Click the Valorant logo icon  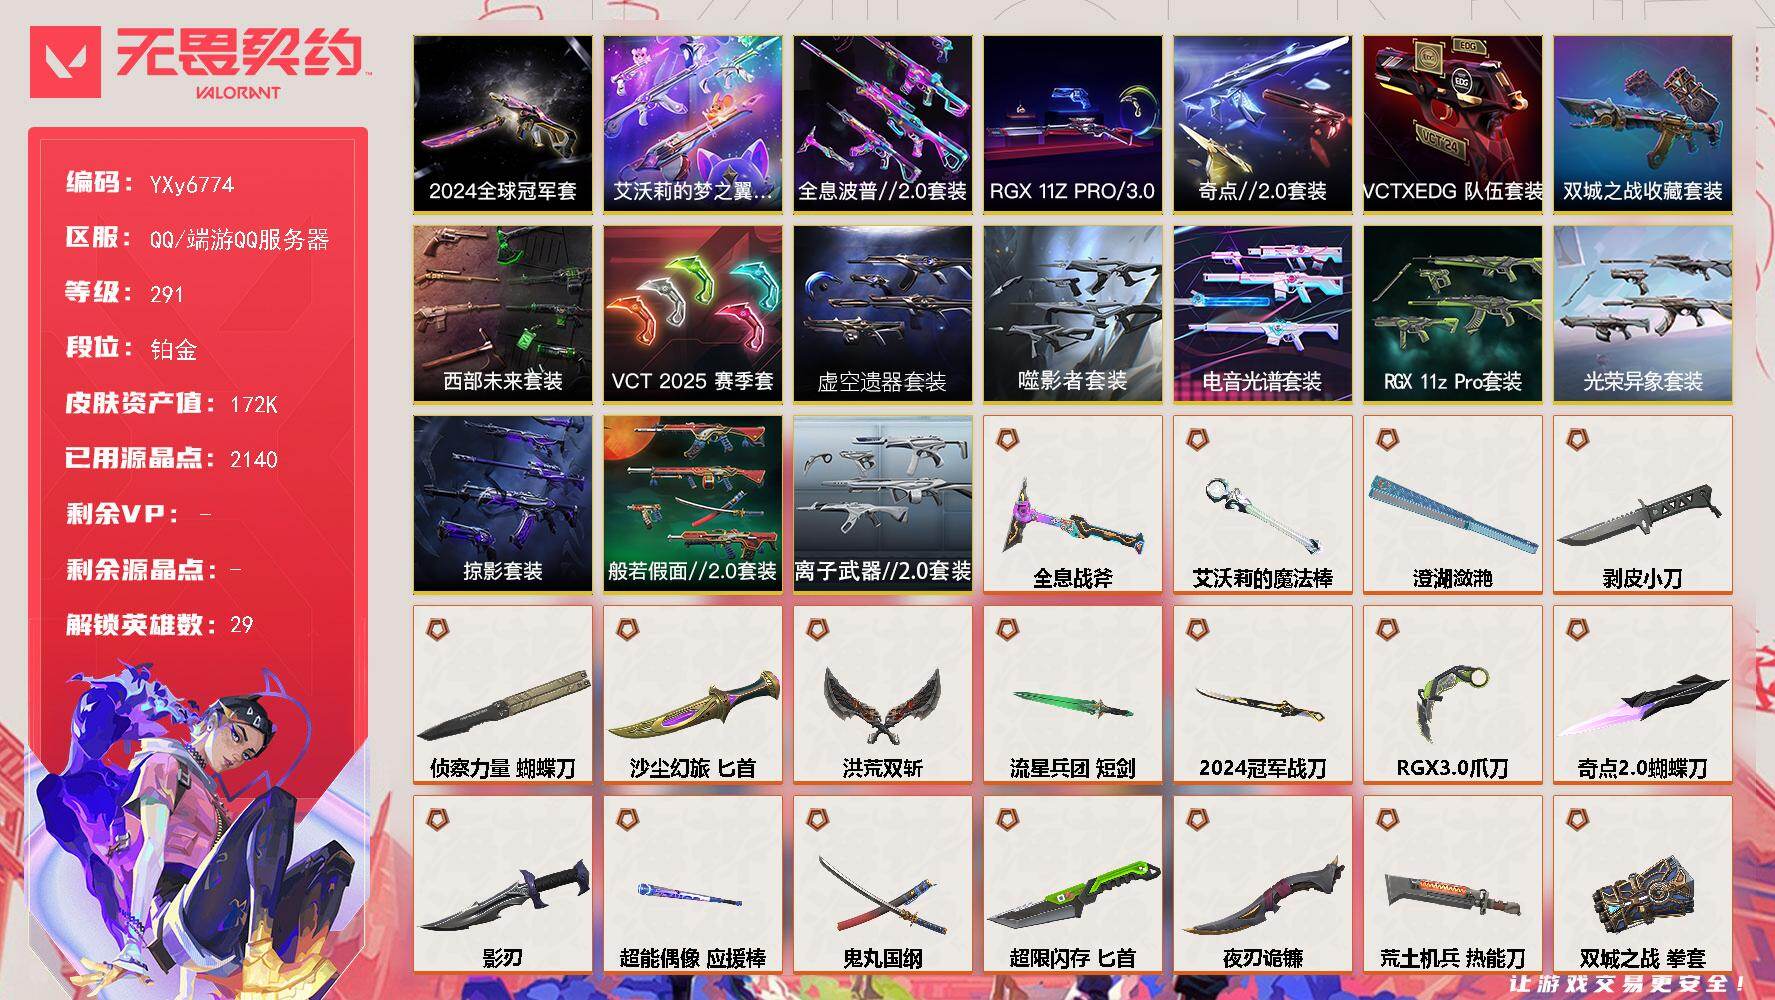pyautogui.click(x=66, y=62)
